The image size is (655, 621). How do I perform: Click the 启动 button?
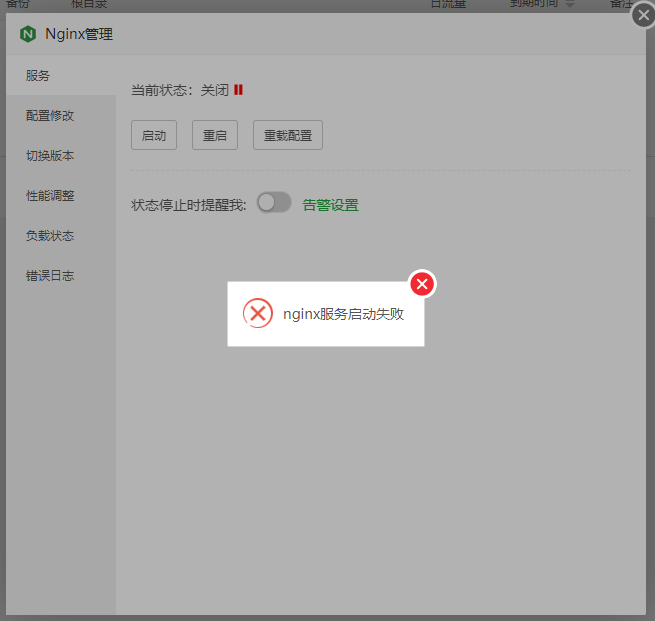pyautogui.click(x=154, y=135)
